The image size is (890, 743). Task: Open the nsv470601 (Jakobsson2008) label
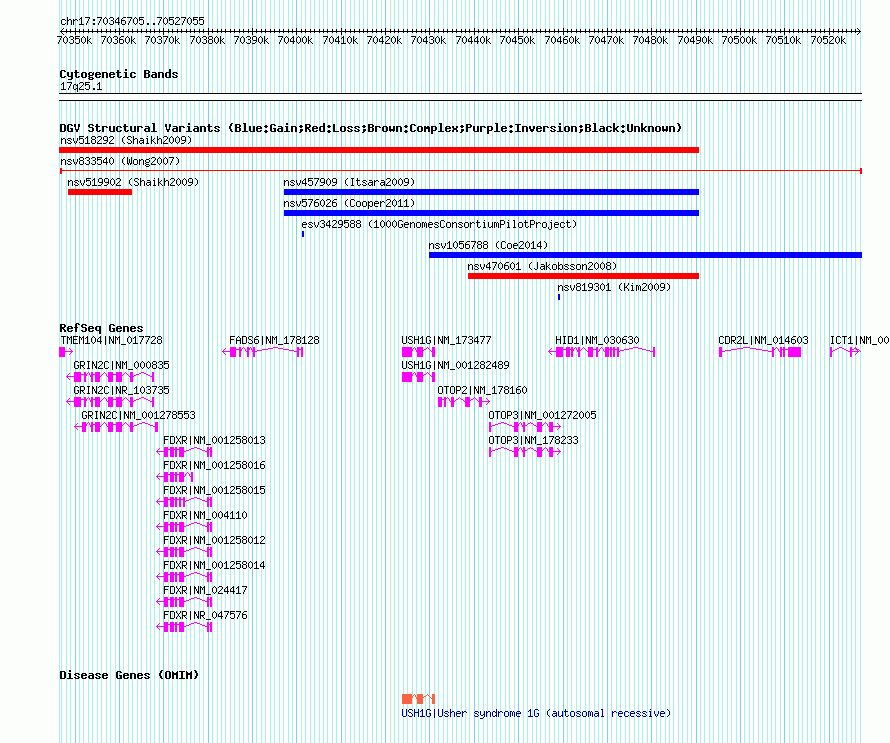point(542,266)
